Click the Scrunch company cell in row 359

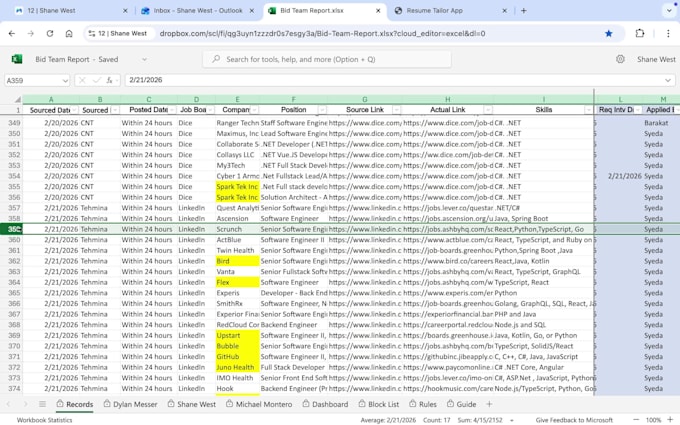237,229
